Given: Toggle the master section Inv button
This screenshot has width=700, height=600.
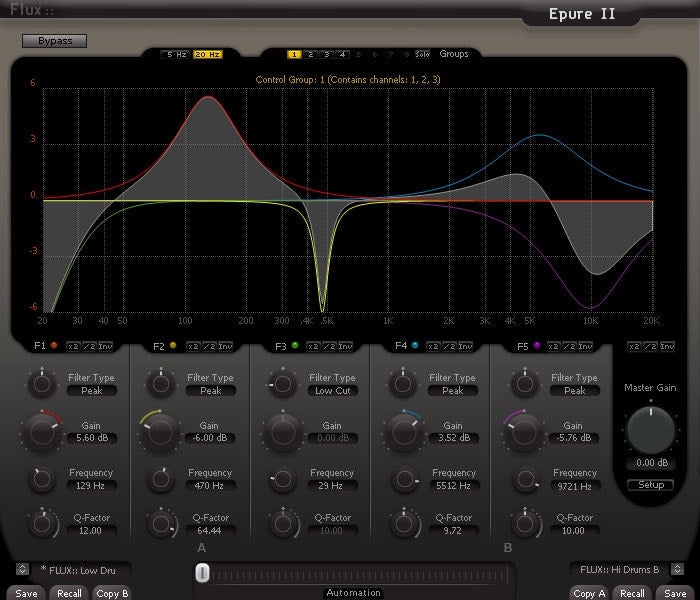Looking at the screenshot, I should [667, 346].
